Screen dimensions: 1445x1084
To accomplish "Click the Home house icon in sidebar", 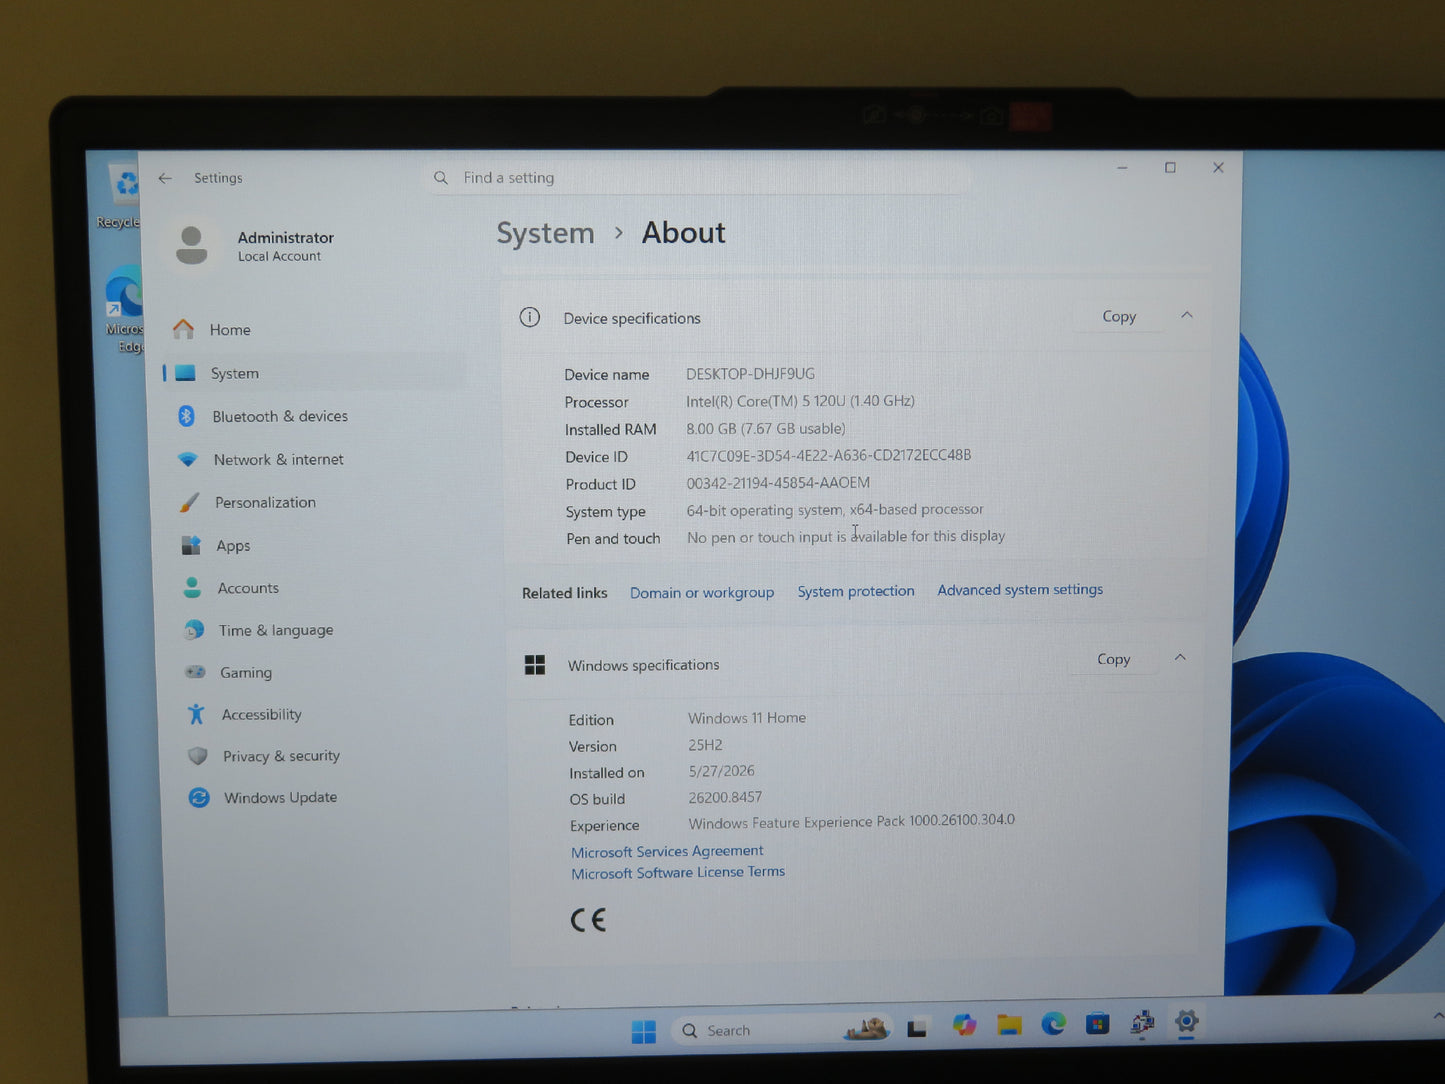I will pos(183,329).
